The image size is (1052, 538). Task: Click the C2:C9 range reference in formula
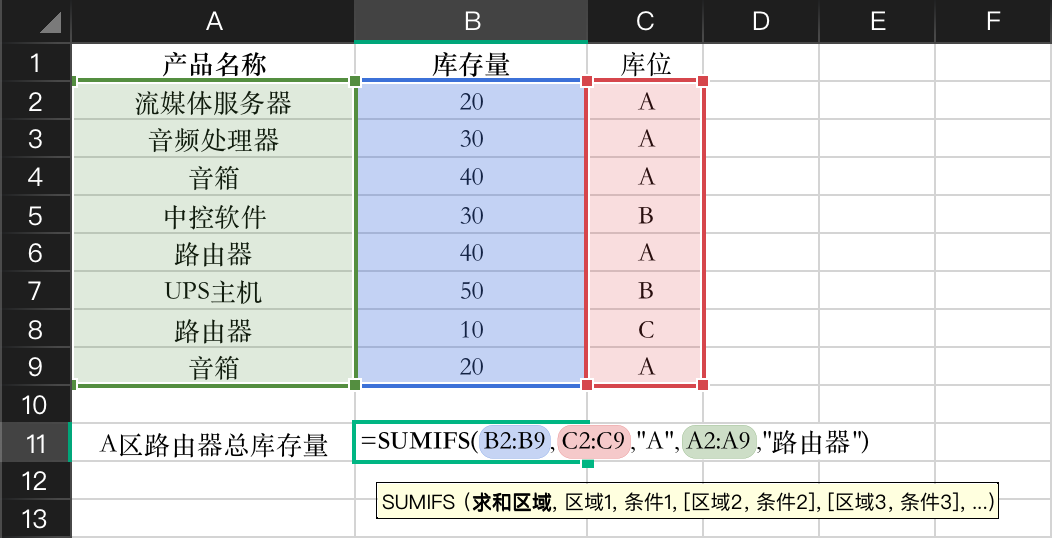pos(594,441)
